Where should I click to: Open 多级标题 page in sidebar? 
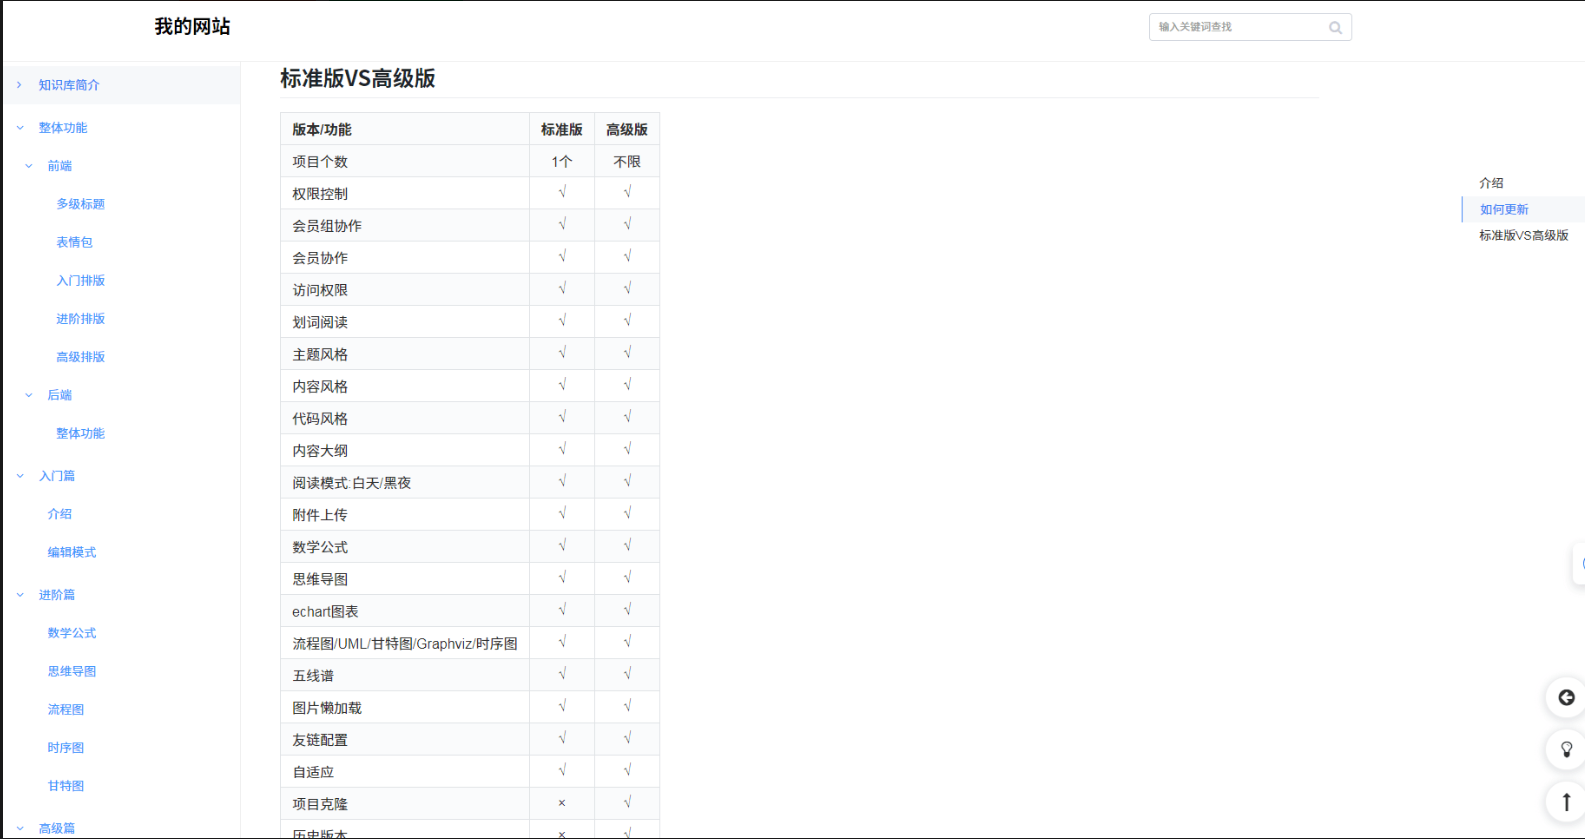(80, 204)
